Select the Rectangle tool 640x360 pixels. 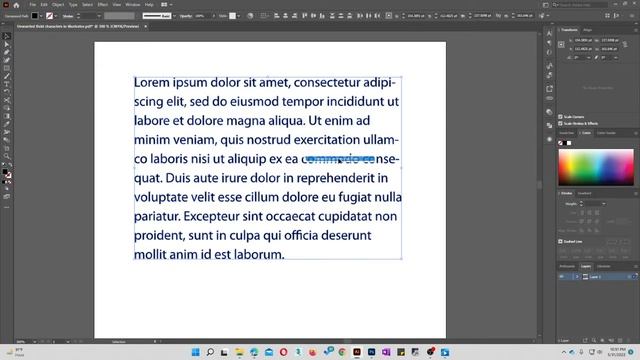(7, 68)
